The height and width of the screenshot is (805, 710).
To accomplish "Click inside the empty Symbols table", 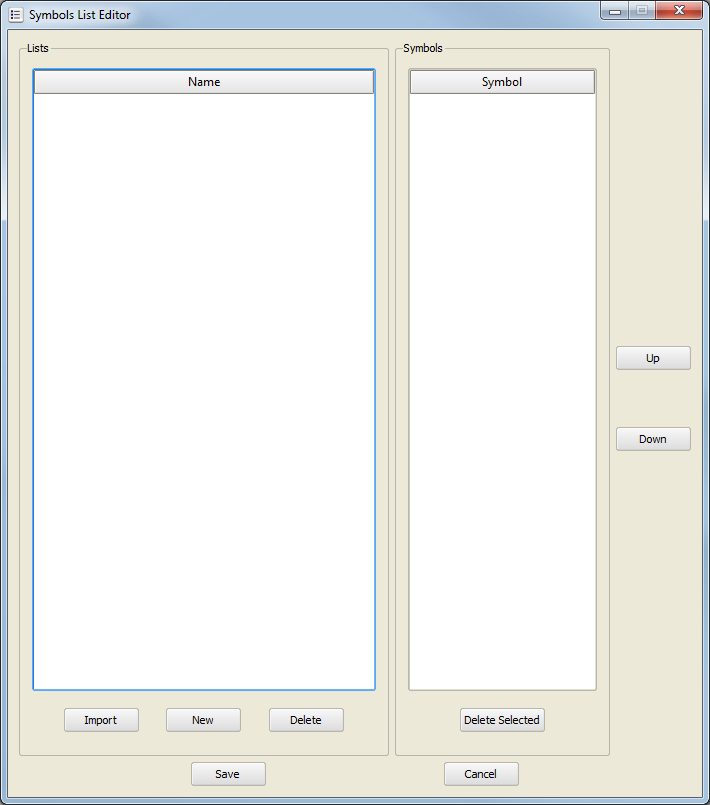I will pos(502,390).
